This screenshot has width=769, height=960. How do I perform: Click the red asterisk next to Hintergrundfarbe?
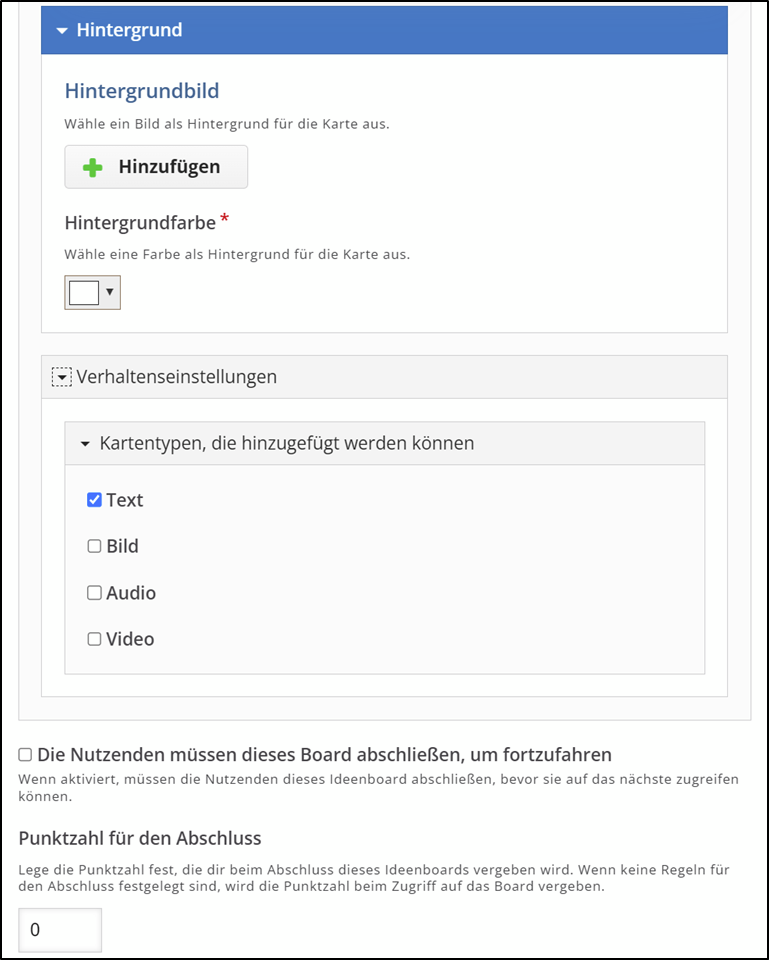pos(224,219)
